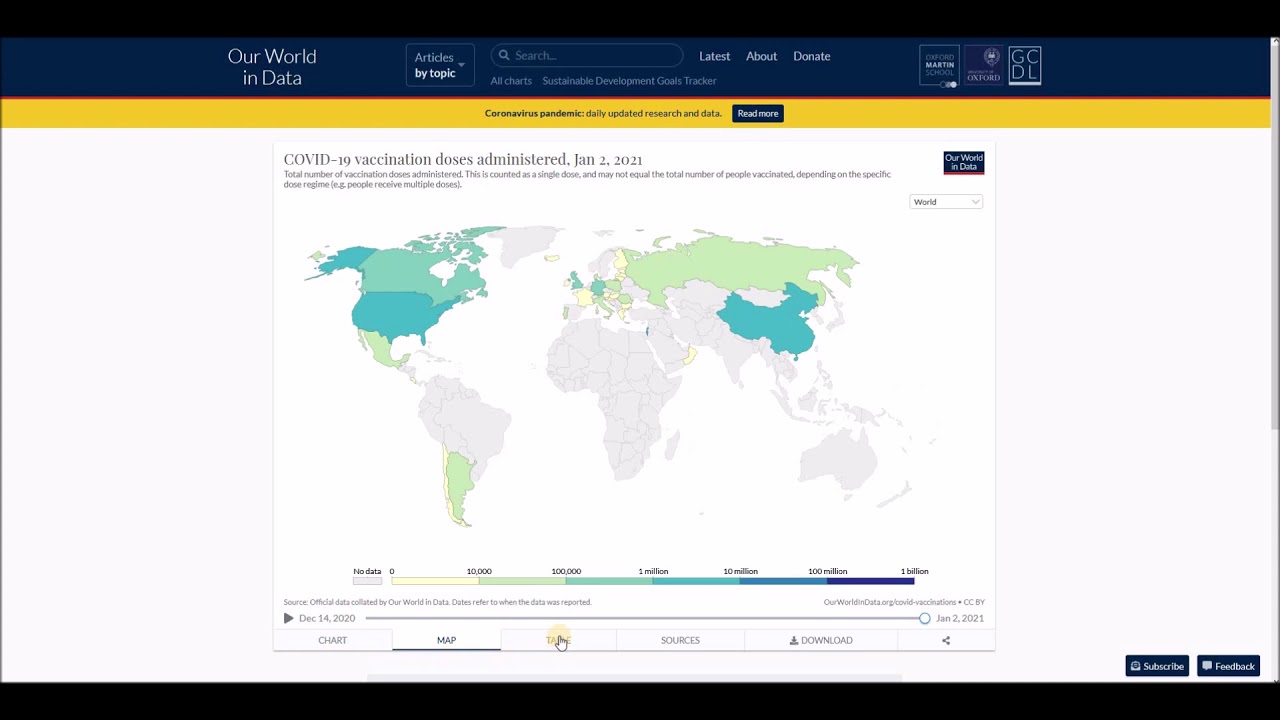Click the Our World in Data chart badge

point(964,162)
